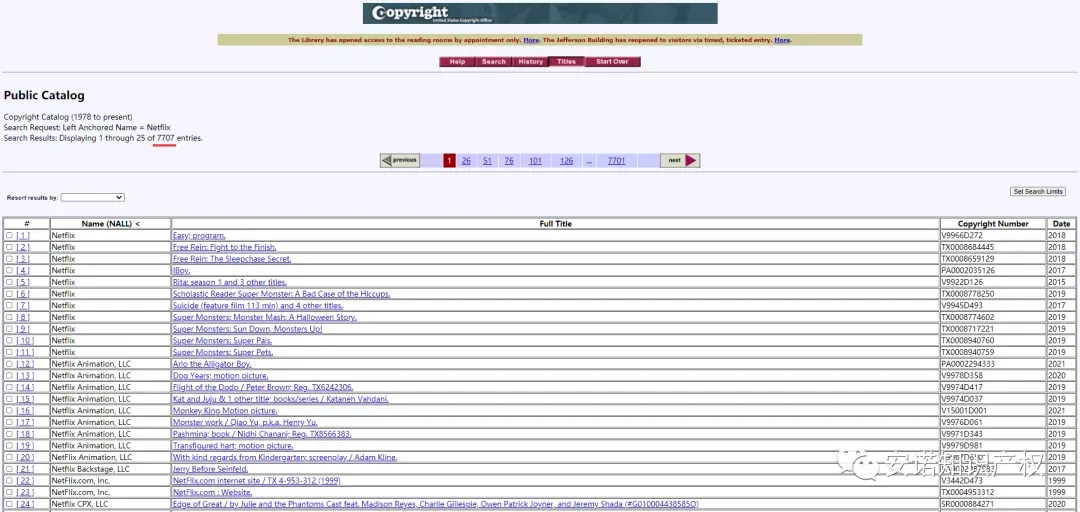Open 'Edge of Great / by Julie and the Phantoms' link
Image resolution: width=1080 pixels, height=512 pixels.
click(x=436, y=504)
